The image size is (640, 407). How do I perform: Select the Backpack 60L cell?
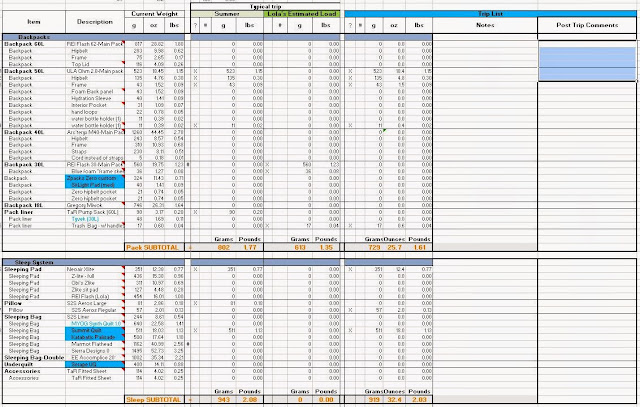[x=34, y=44]
